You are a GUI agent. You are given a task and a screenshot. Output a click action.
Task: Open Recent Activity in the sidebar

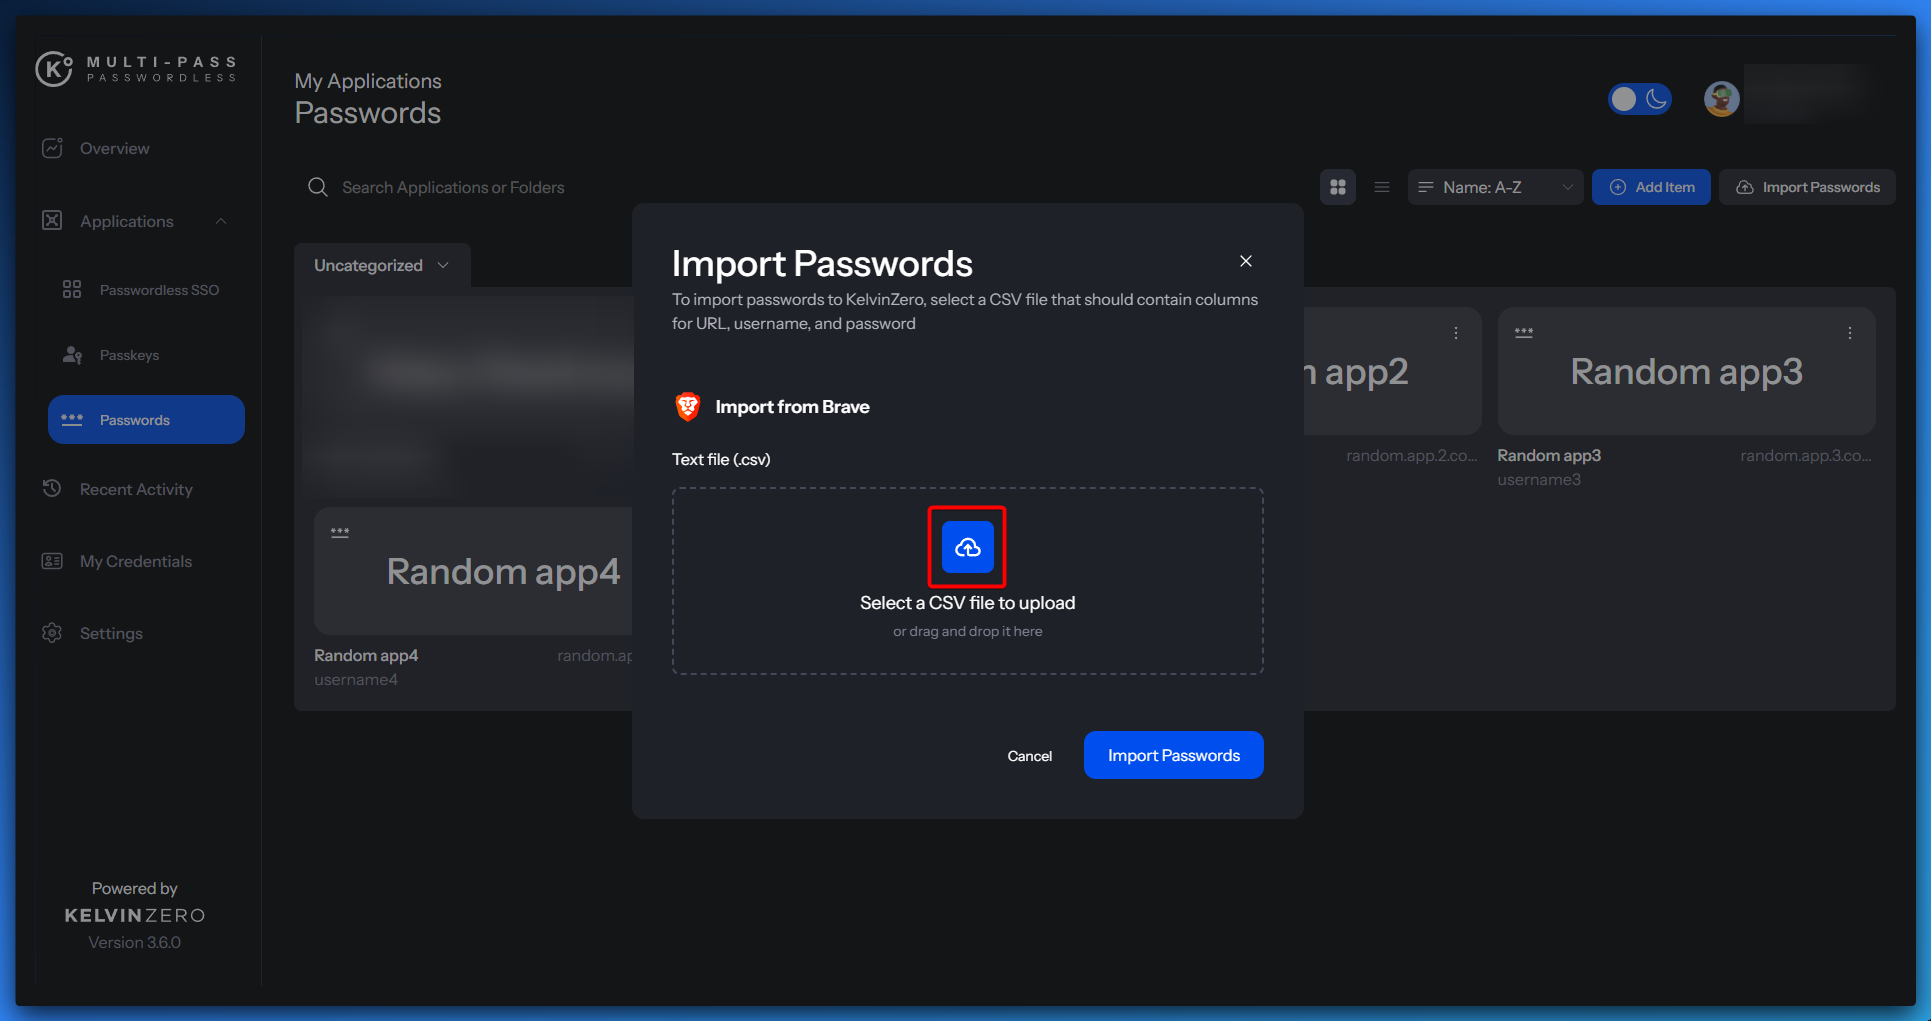tap(136, 489)
